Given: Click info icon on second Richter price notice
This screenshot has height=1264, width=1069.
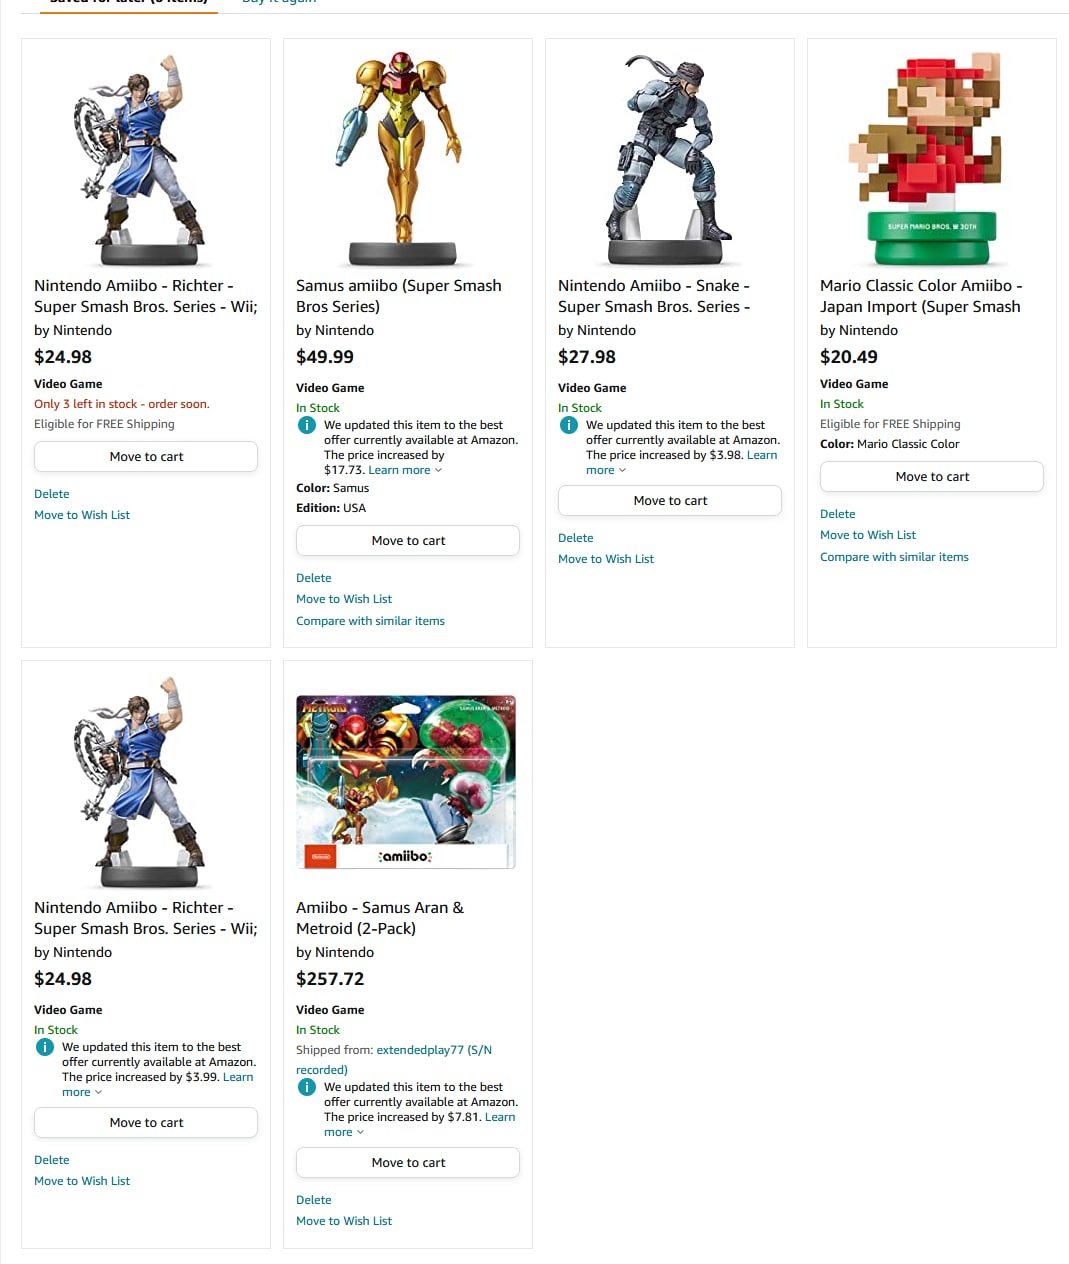Looking at the screenshot, I should click(45, 1047).
